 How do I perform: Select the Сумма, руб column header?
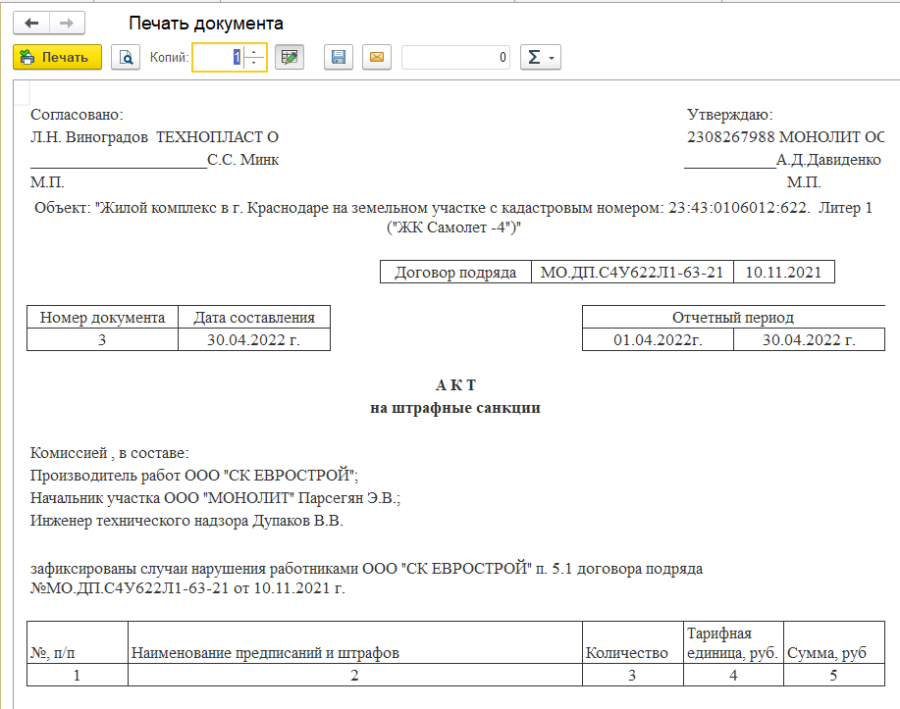click(834, 653)
